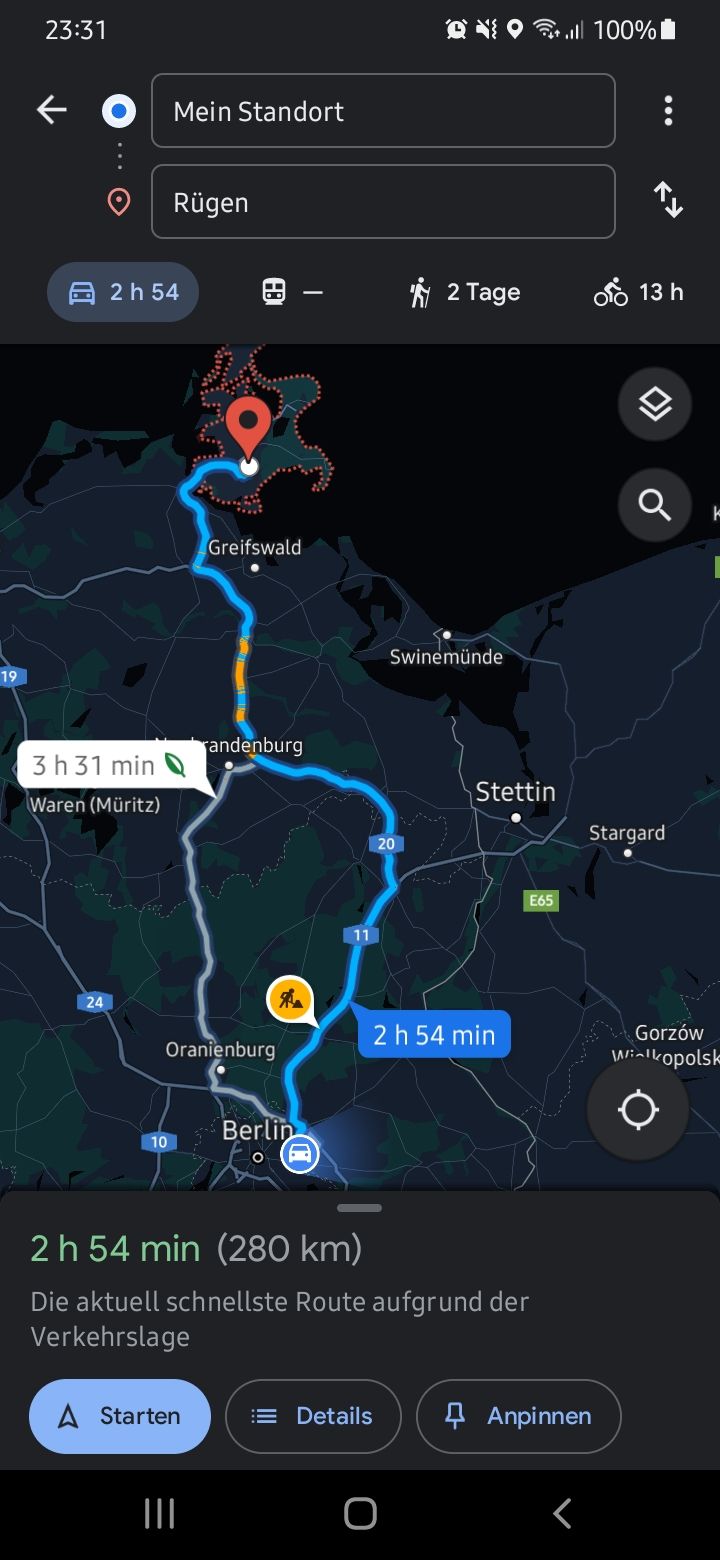Open route Details button
The height and width of the screenshot is (1560, 720).
tap(313, 1416)
